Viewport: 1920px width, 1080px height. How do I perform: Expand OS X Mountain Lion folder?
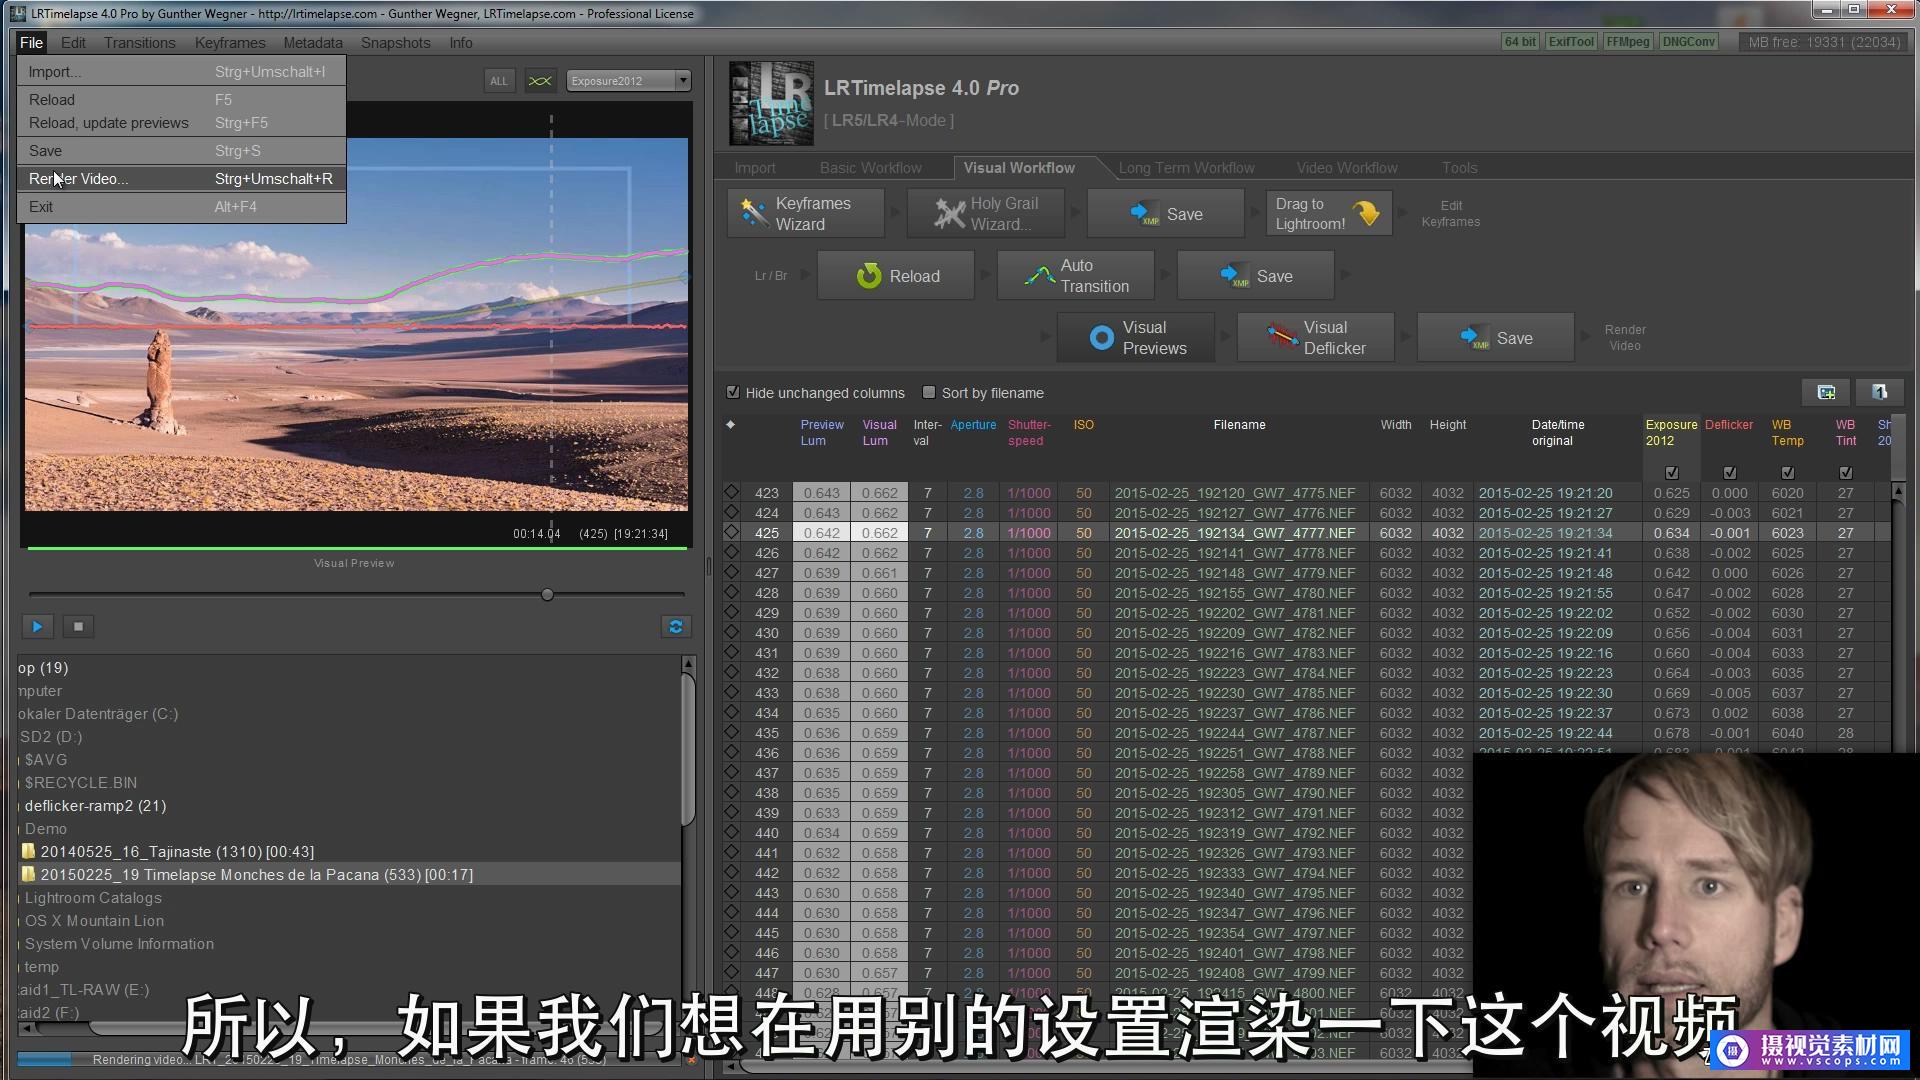tap(94, 921)
